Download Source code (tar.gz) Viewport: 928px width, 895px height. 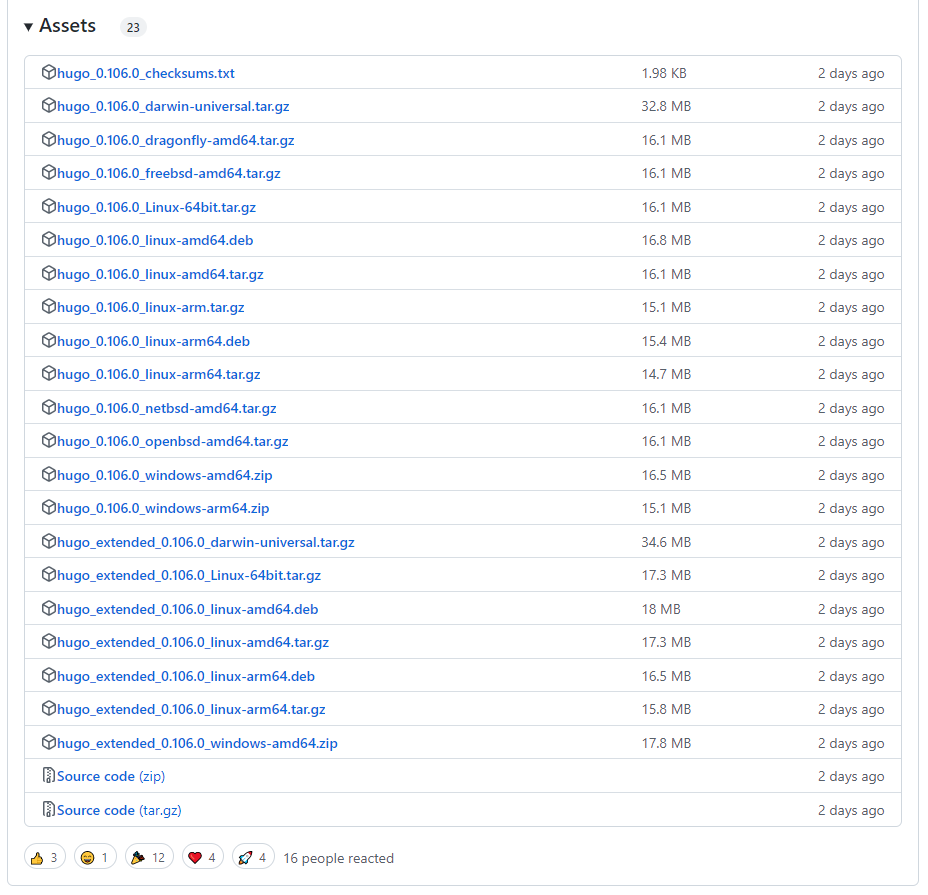click(119, 810)
